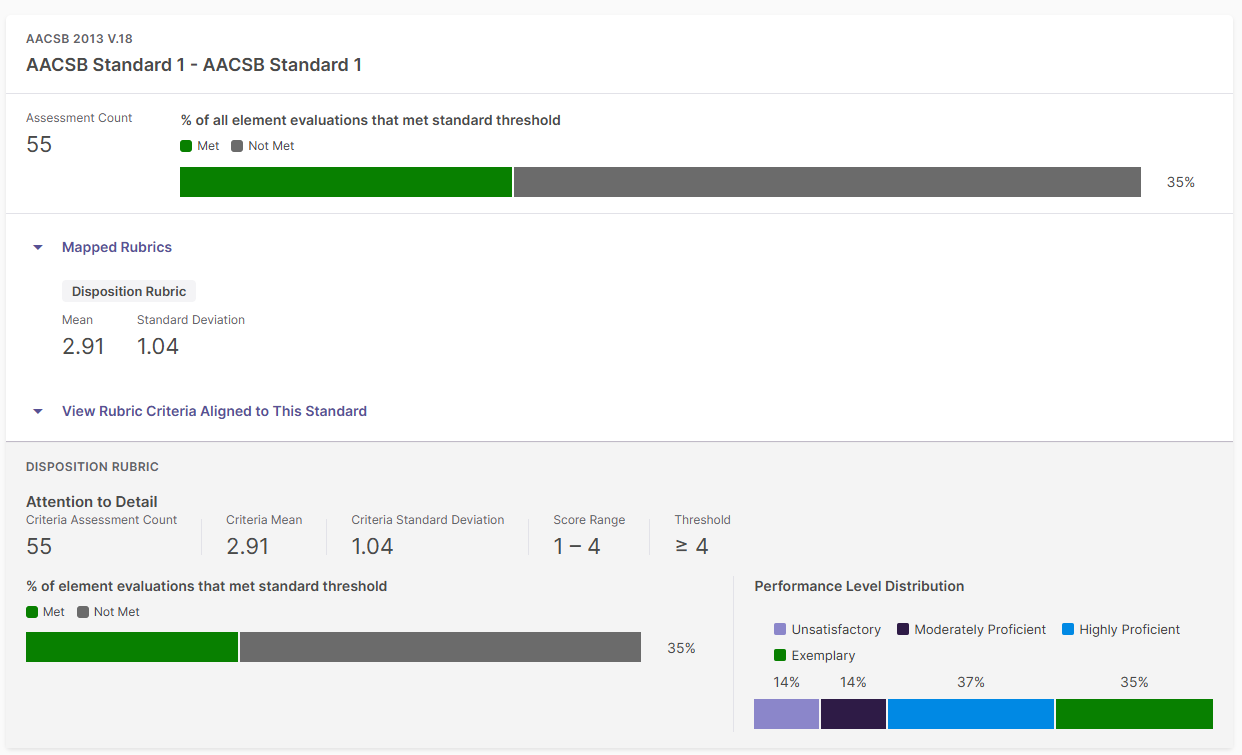Click the rubric Mean value 2.91
1242x755 pixels.
[x=83, y=347]
